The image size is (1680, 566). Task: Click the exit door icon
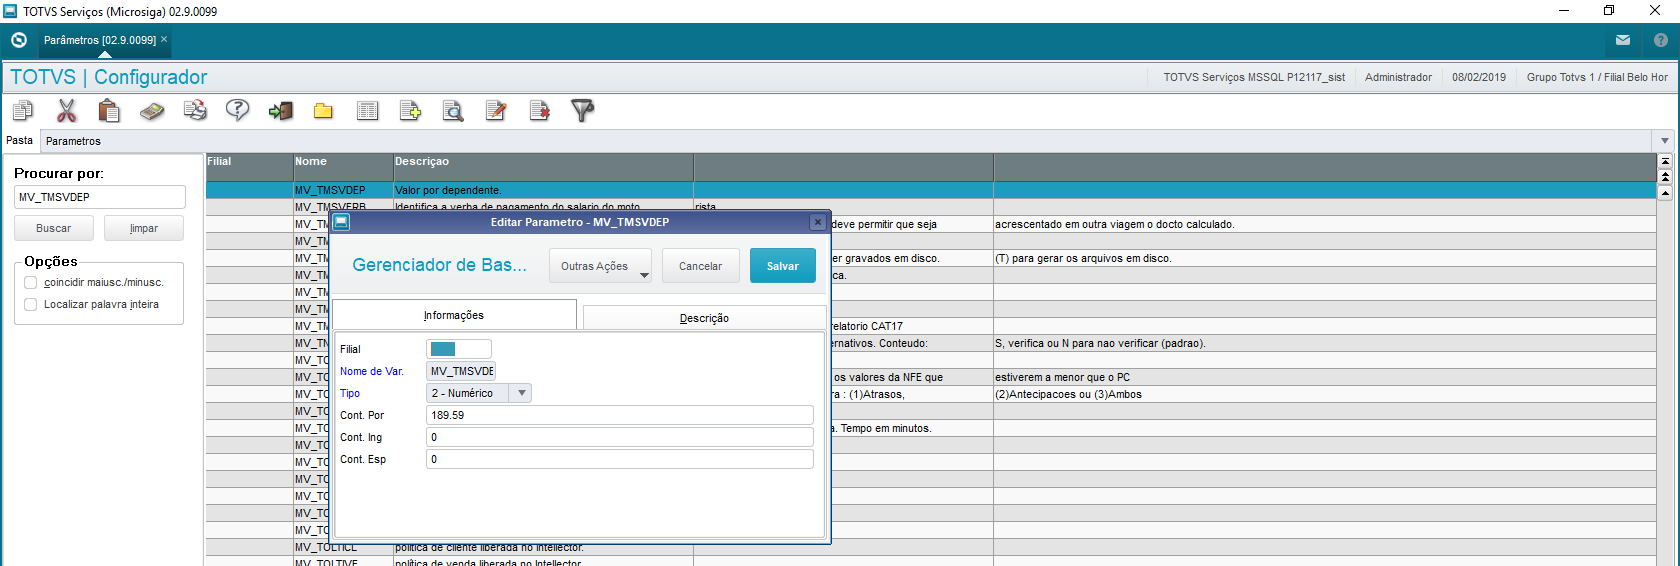pos(281,111)
